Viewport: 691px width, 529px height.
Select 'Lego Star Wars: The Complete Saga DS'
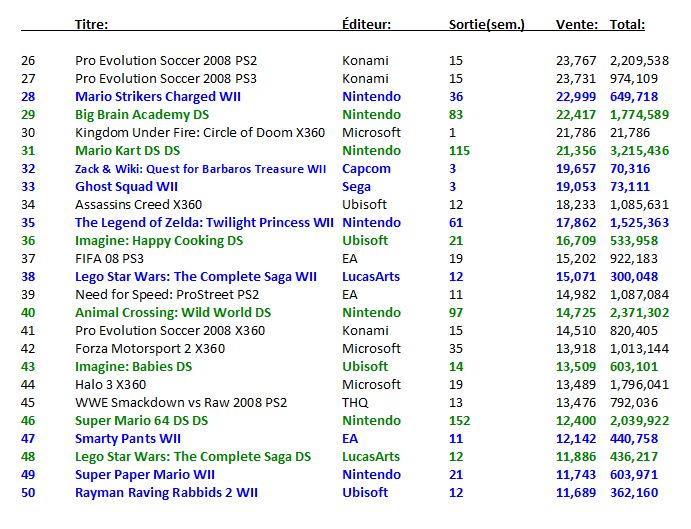point(193,457)
